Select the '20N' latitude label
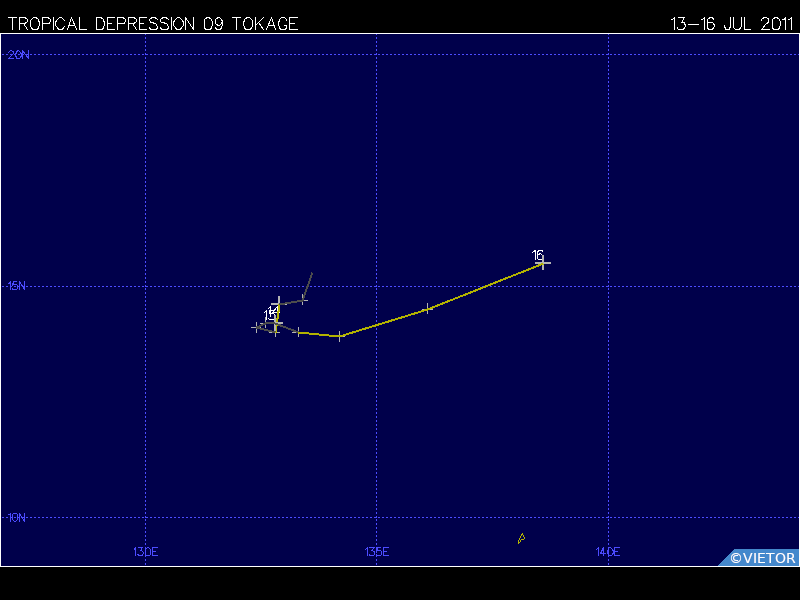Image resolution: width=800 pixels, height=600 pixels. [18, 55]
